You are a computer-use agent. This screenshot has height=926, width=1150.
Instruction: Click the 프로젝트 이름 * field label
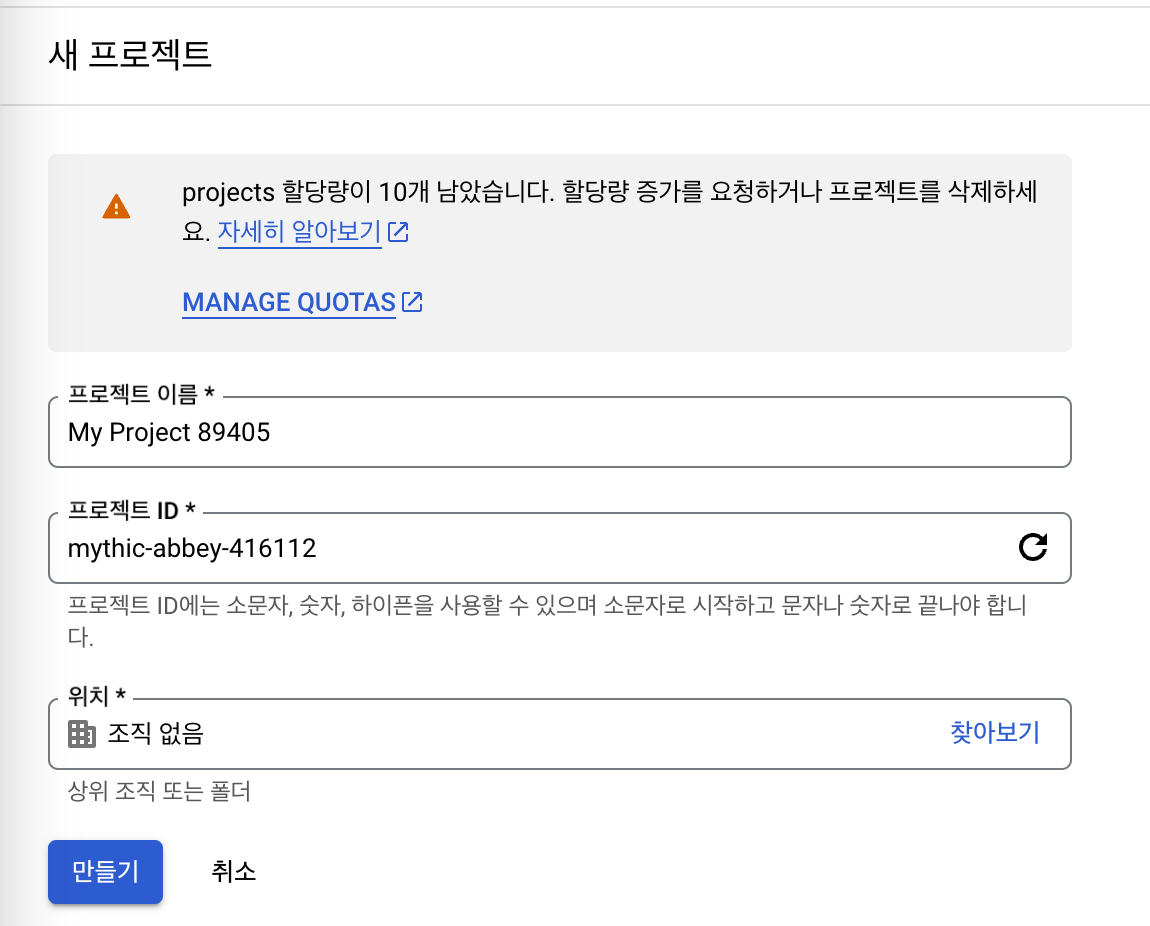pos(141,394)
